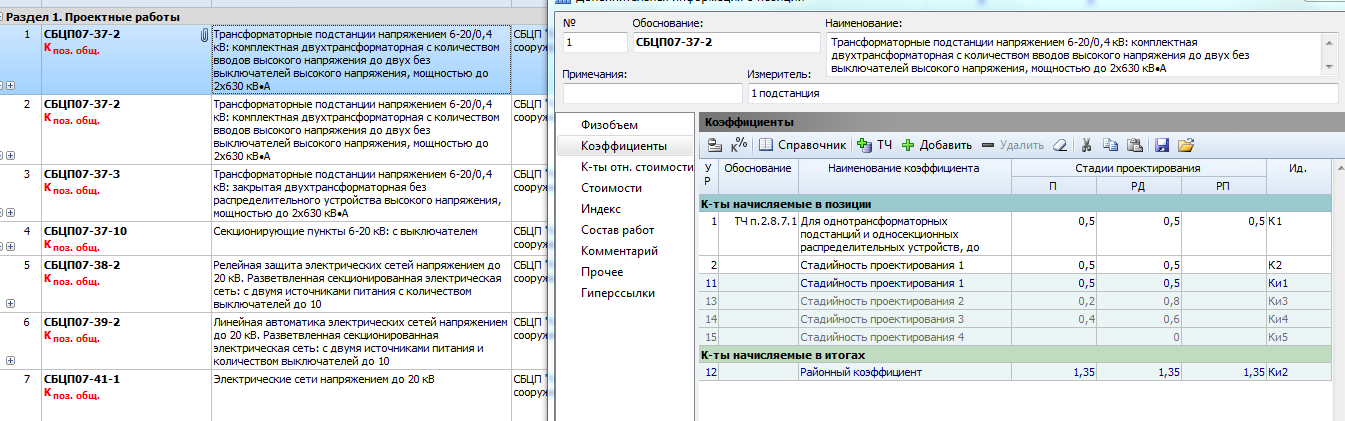
Task: Click the Измеритель field '1 подстанция'
Action: tap(1042, 94)
